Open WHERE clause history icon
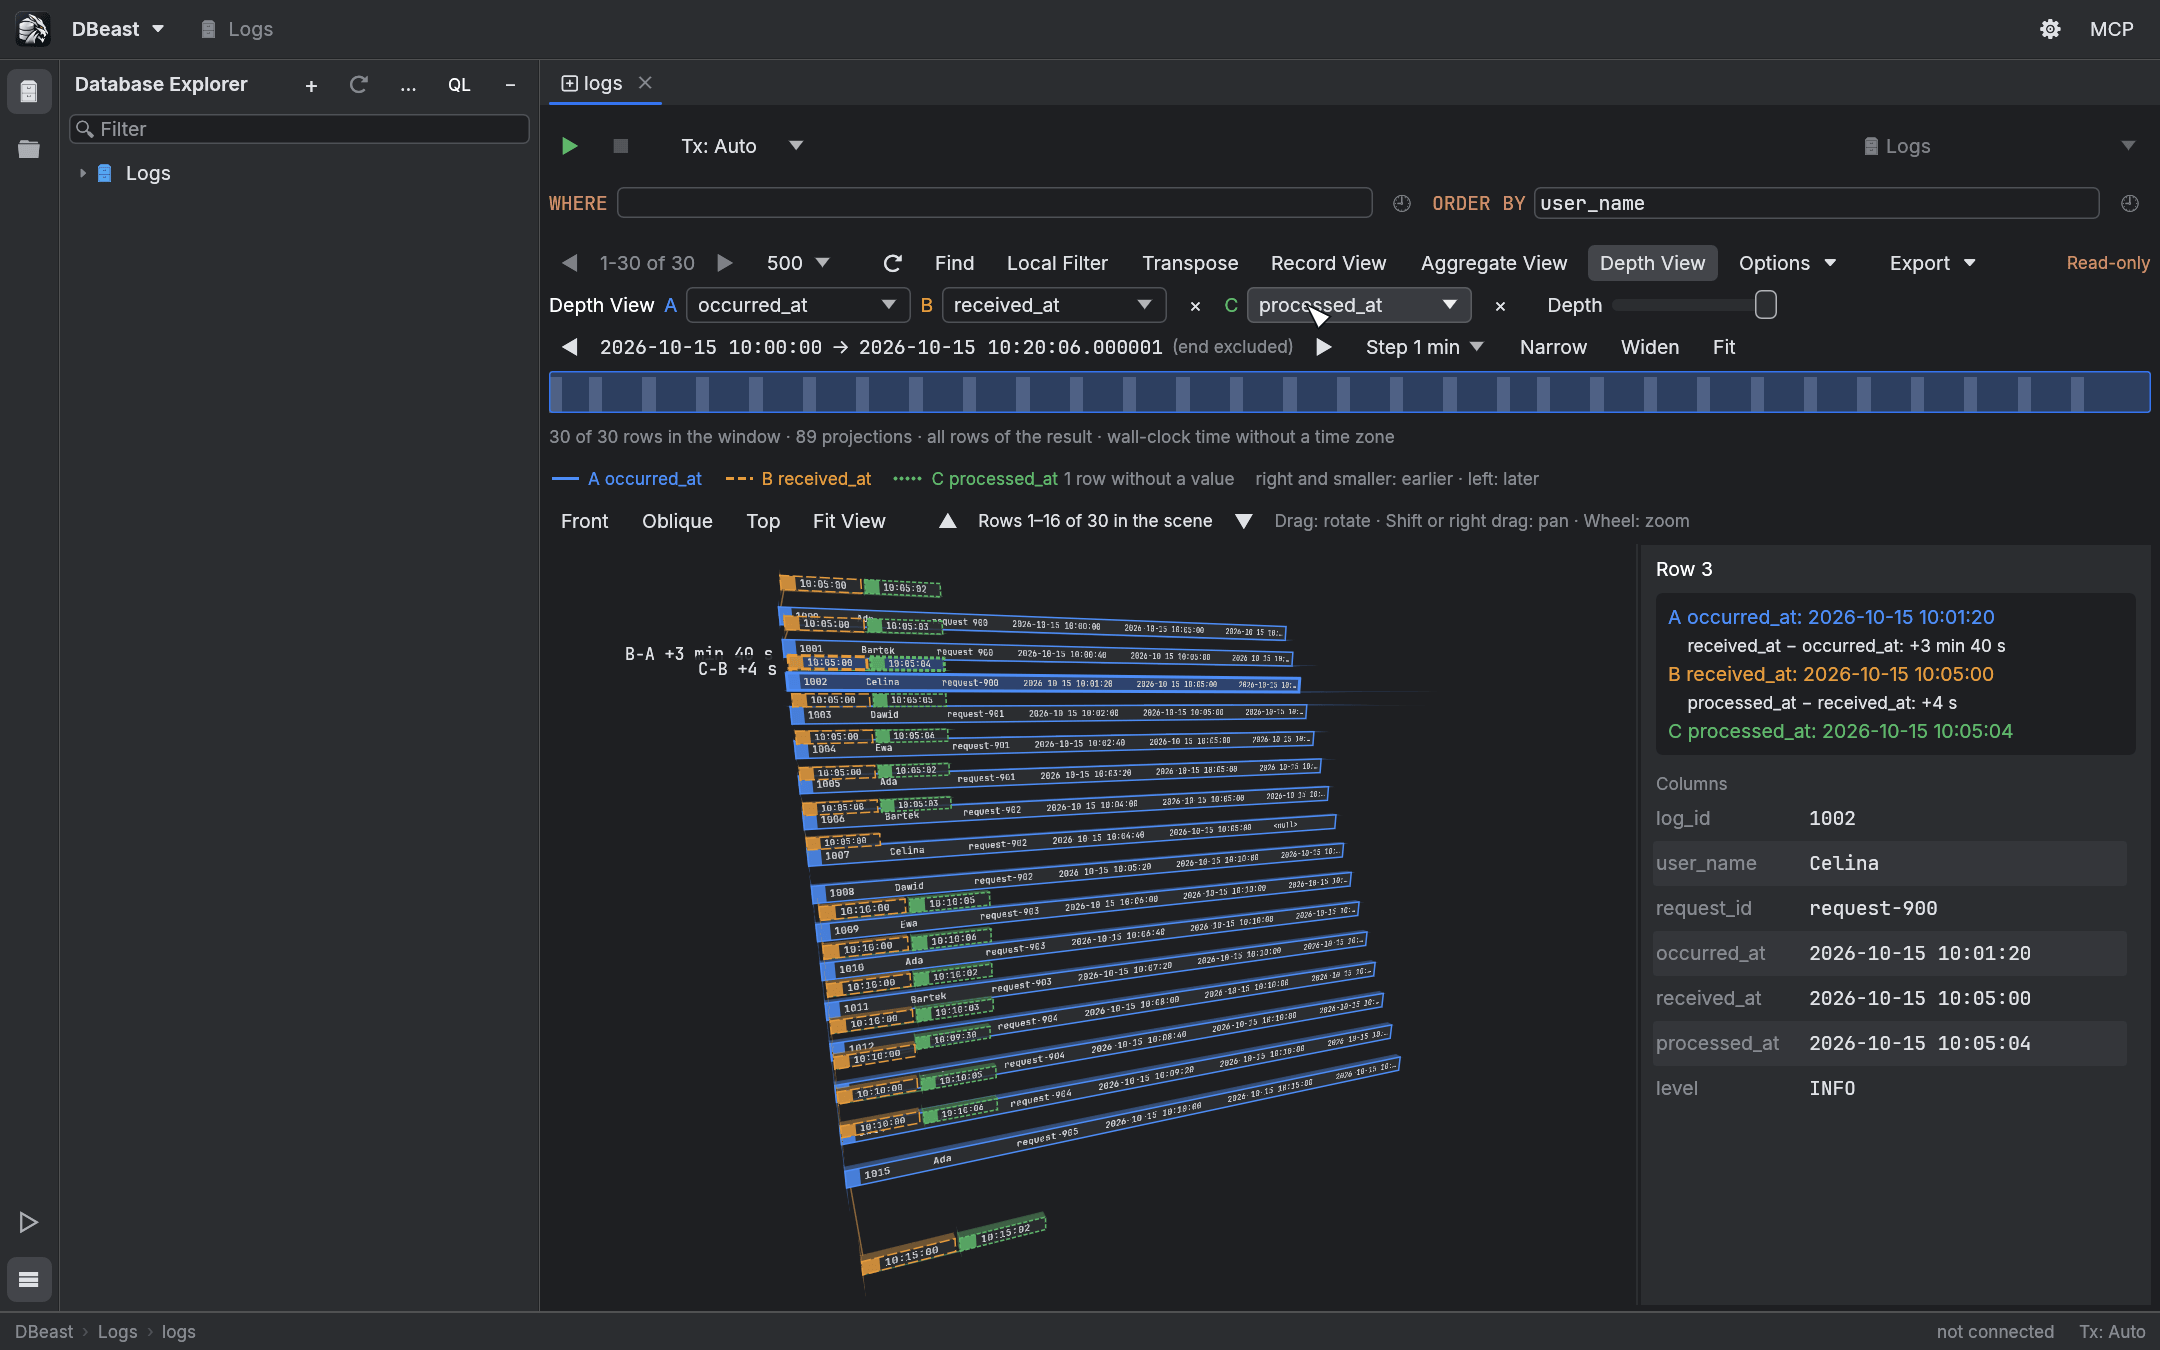2160x1350 pixels. (x=1402, y=203)
